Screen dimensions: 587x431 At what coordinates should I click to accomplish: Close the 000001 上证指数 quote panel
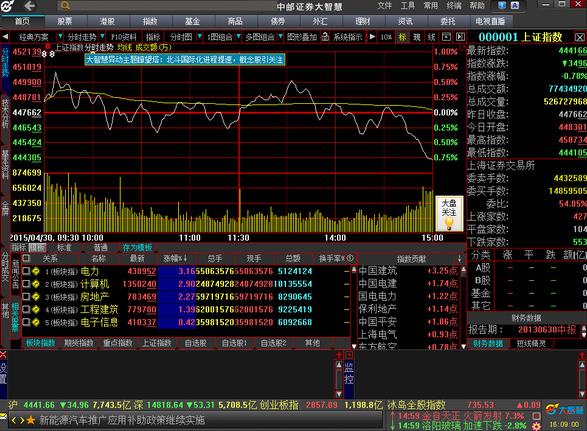pyautogui.click(x=580, y=37)
